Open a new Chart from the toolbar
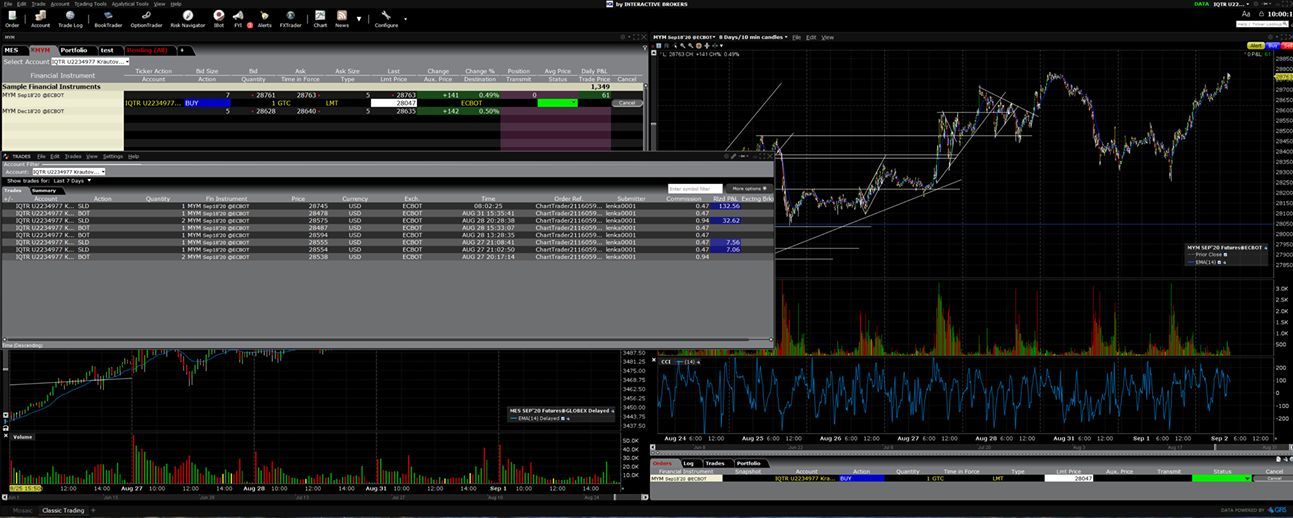Screen dimensions: 1293x518 point(320,19)
